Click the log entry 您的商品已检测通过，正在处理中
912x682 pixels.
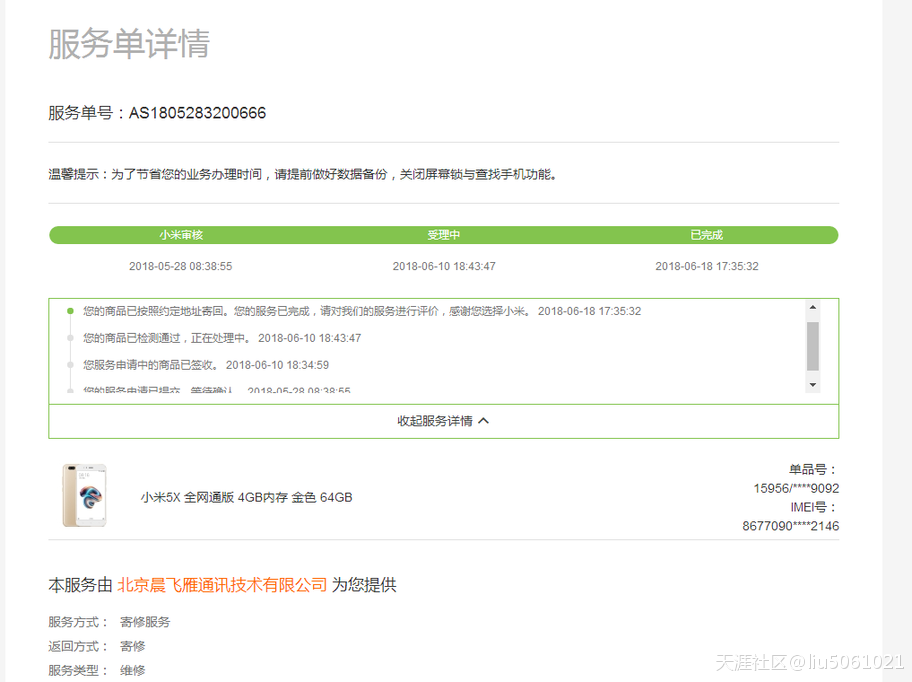[x=222, y=338]
